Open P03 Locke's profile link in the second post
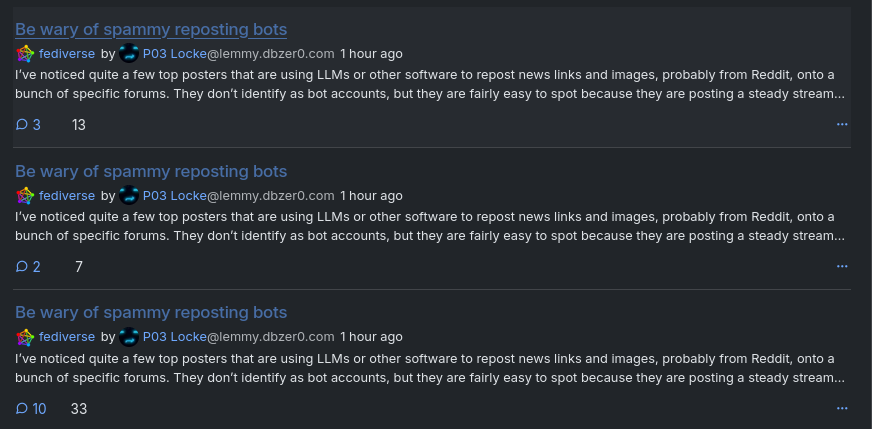Image resolution: width=872 pixels, height=429 pixels. pyautogui.click(x=175, y=196)
